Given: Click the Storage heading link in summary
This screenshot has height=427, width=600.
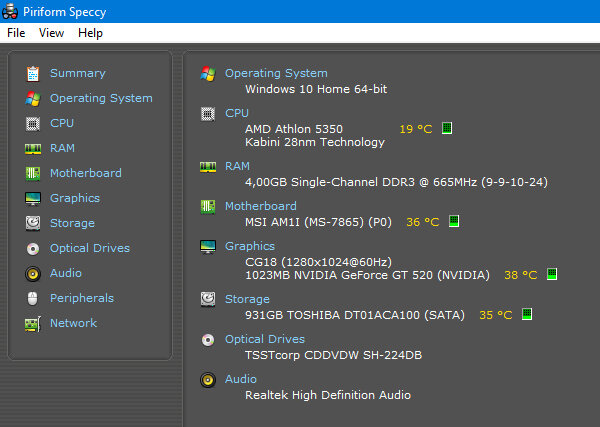Looking at the screenshot, I should coord(247,299).
